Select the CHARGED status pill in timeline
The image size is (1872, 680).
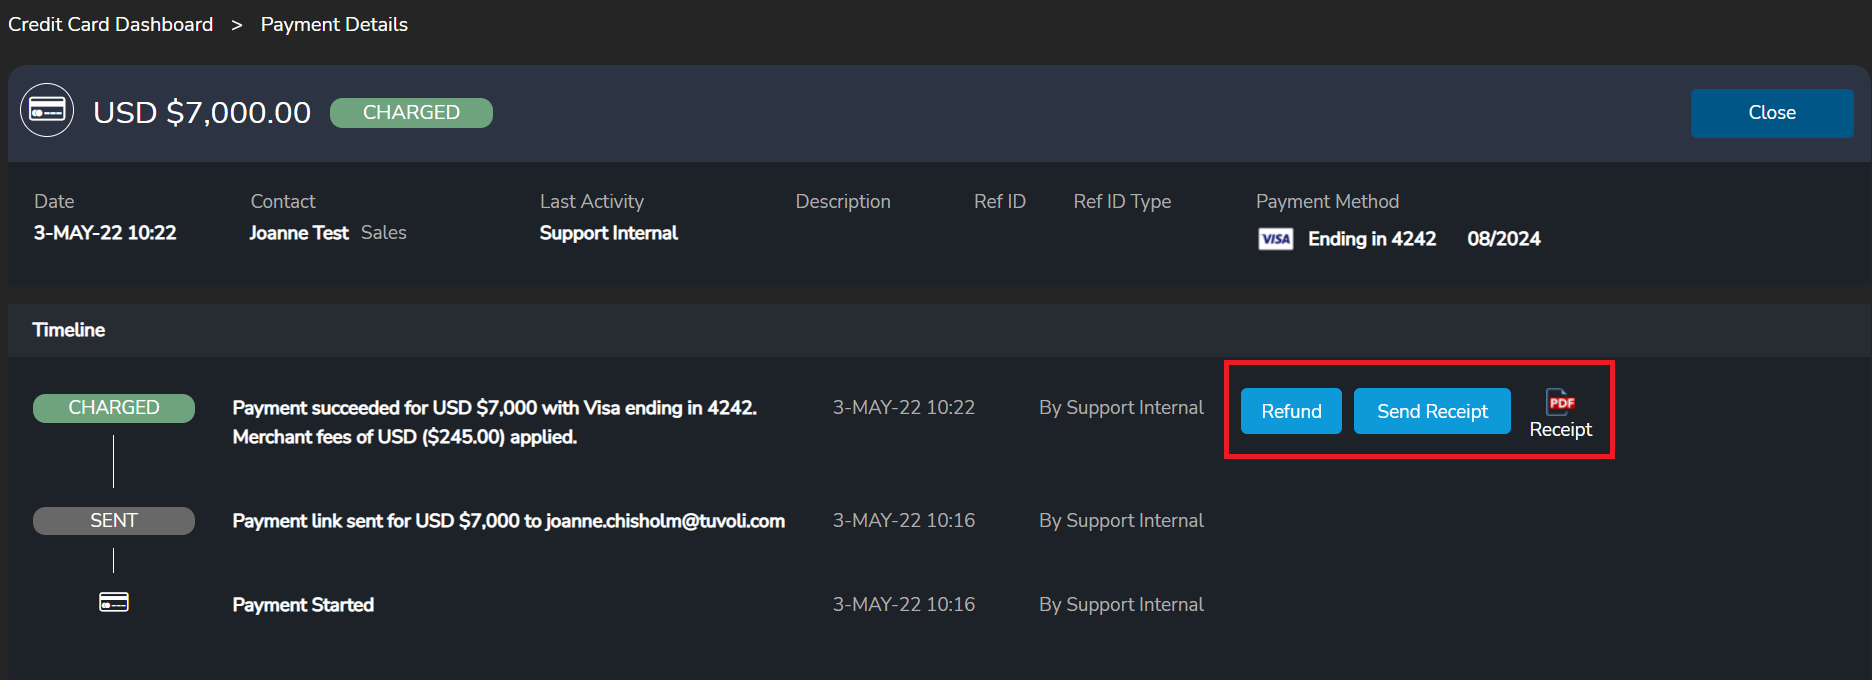pyautogui.click(x=114, y=408)
